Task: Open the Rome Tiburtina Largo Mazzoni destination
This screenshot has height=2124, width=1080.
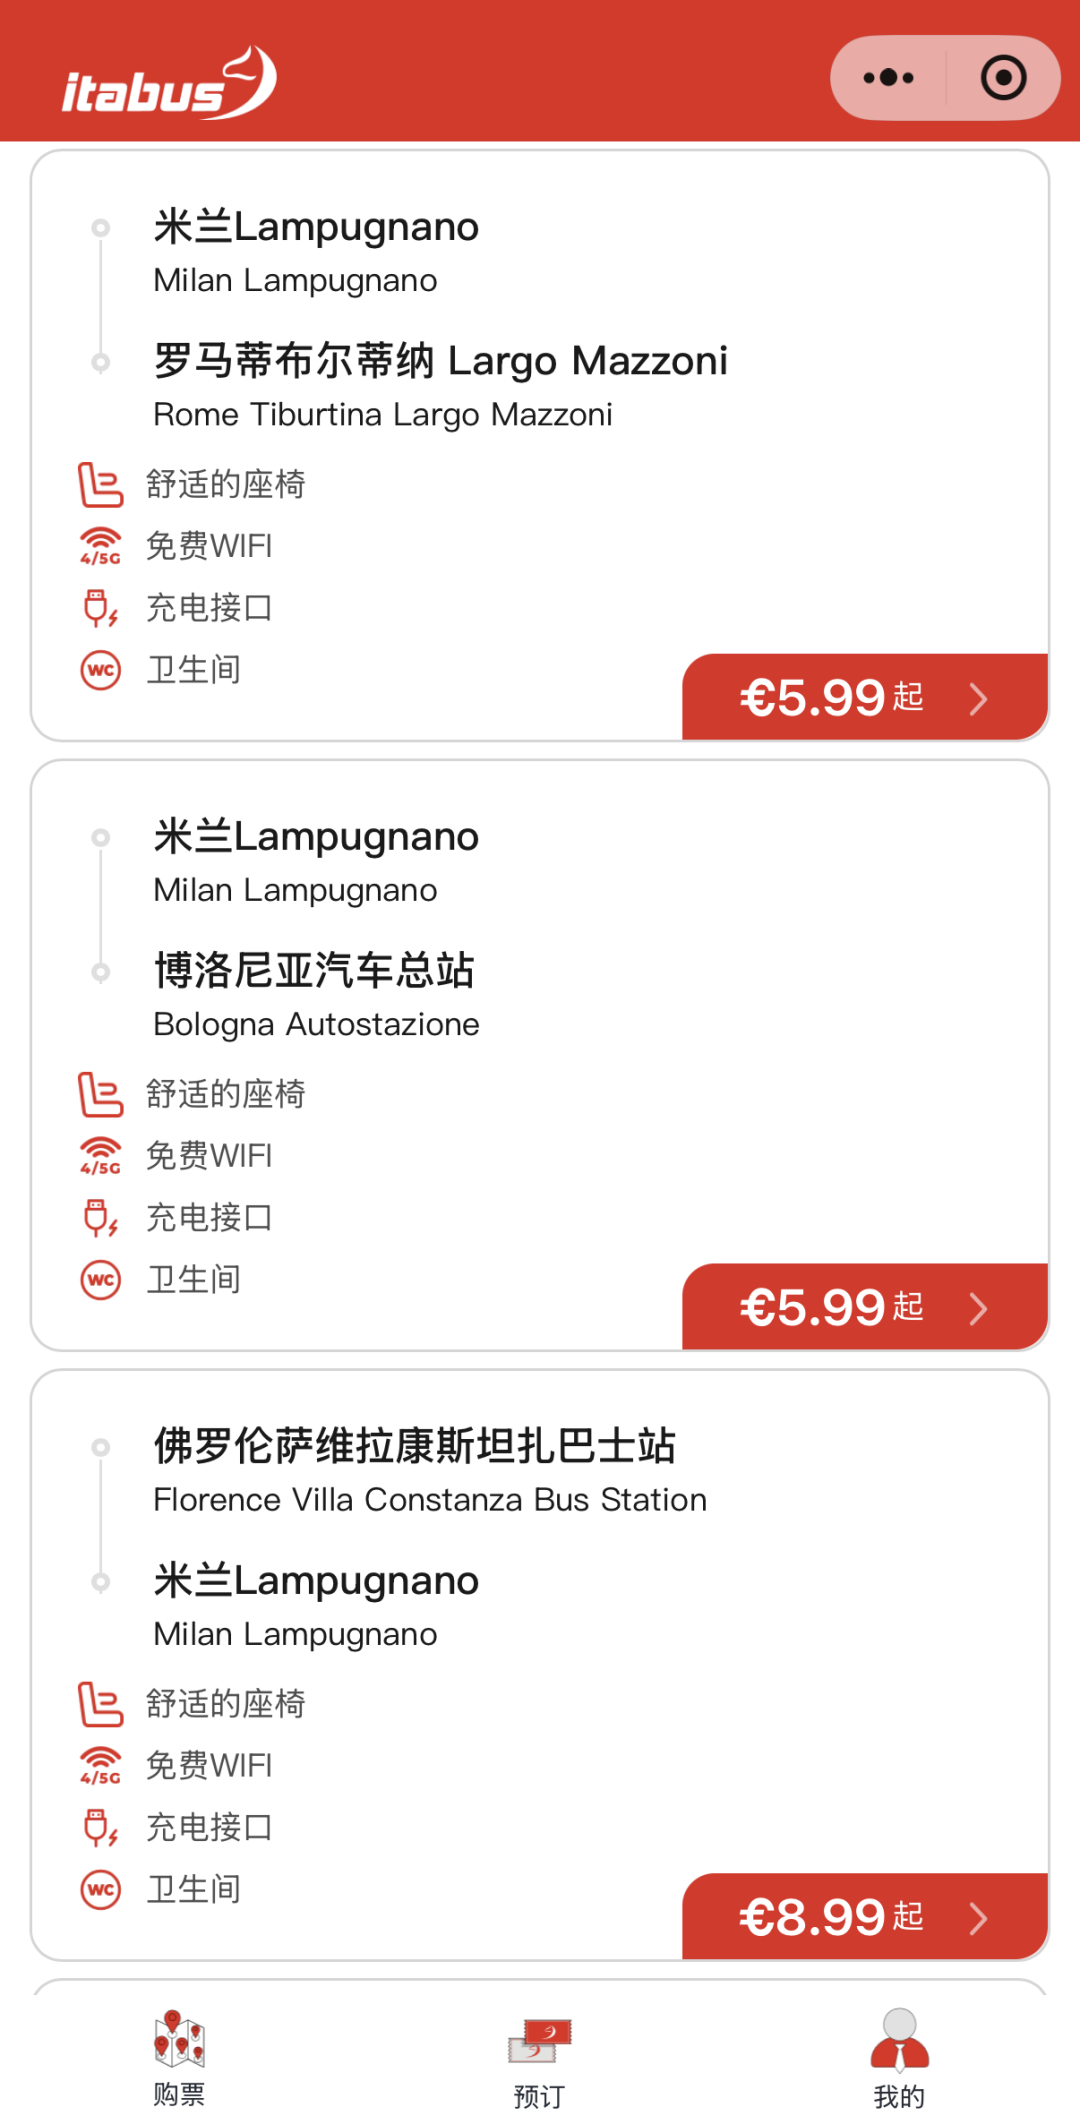Action: coord(440,385)
